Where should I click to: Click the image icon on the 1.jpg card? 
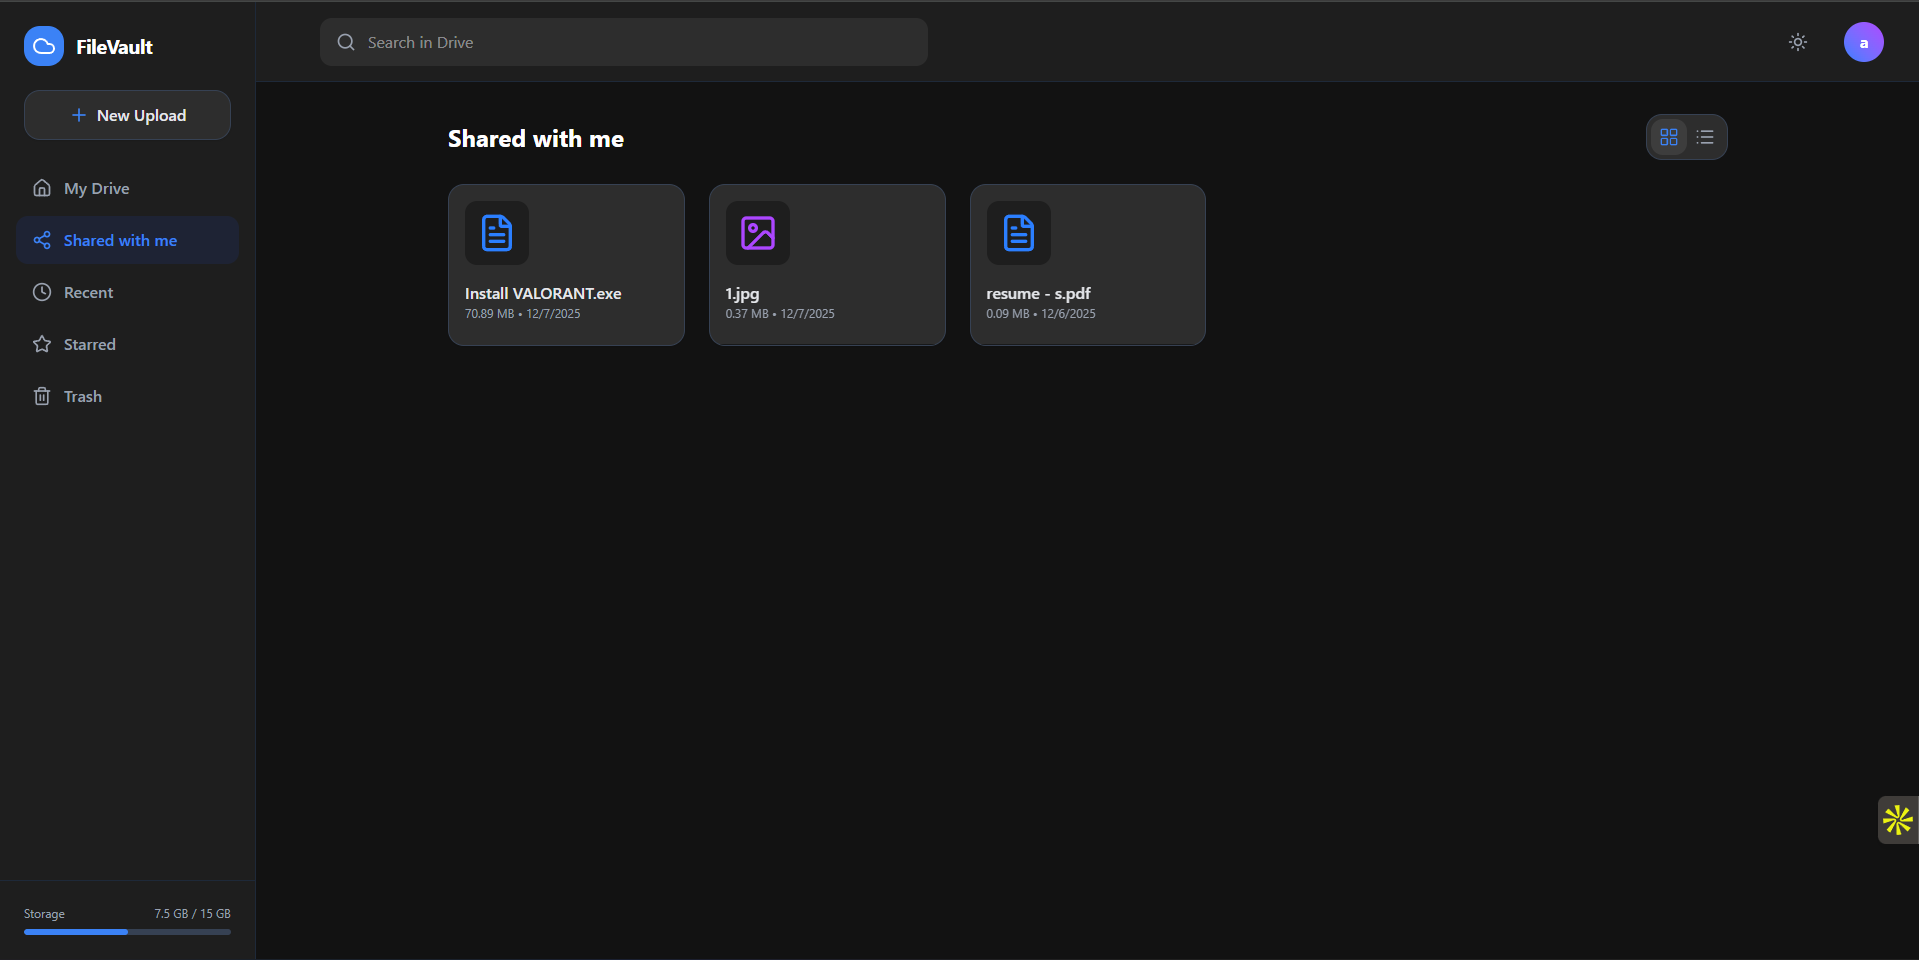(x=757, y=233)
